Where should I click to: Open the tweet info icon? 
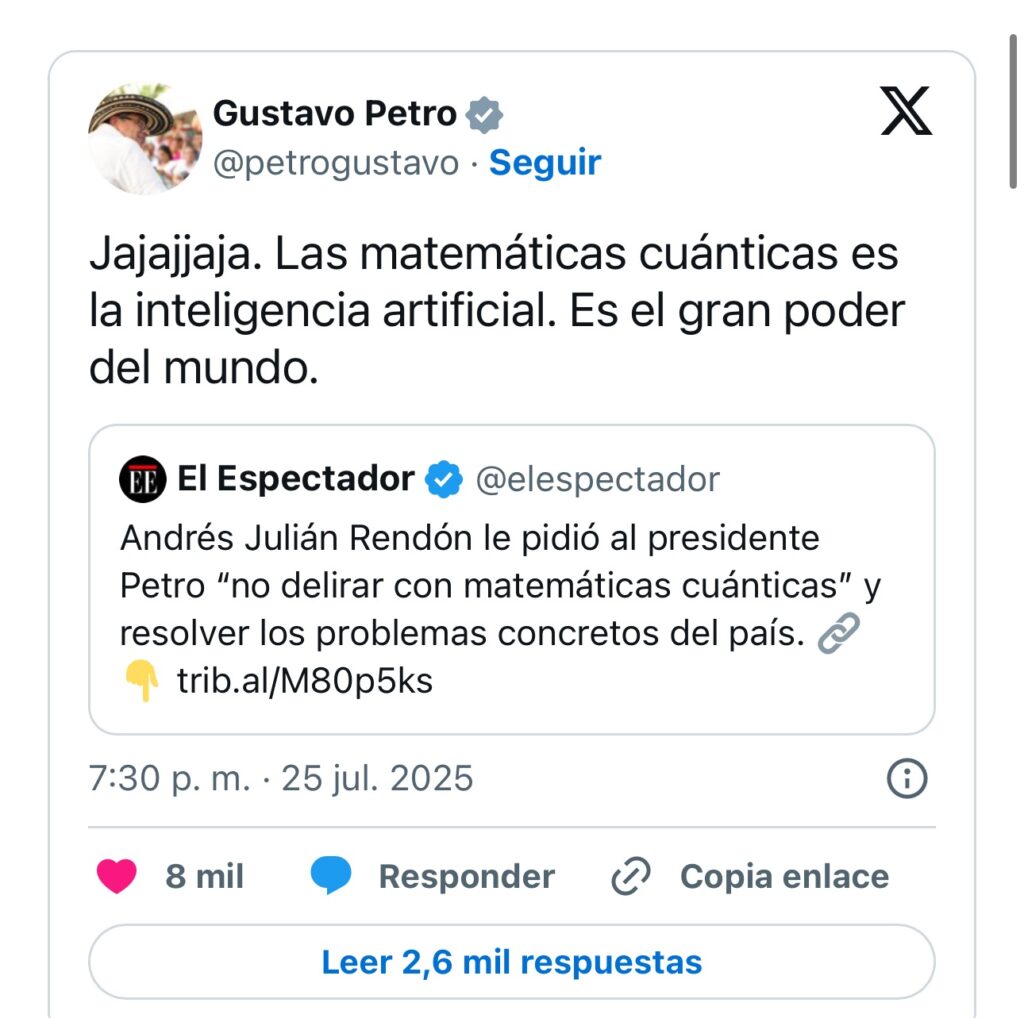(906, 778)
